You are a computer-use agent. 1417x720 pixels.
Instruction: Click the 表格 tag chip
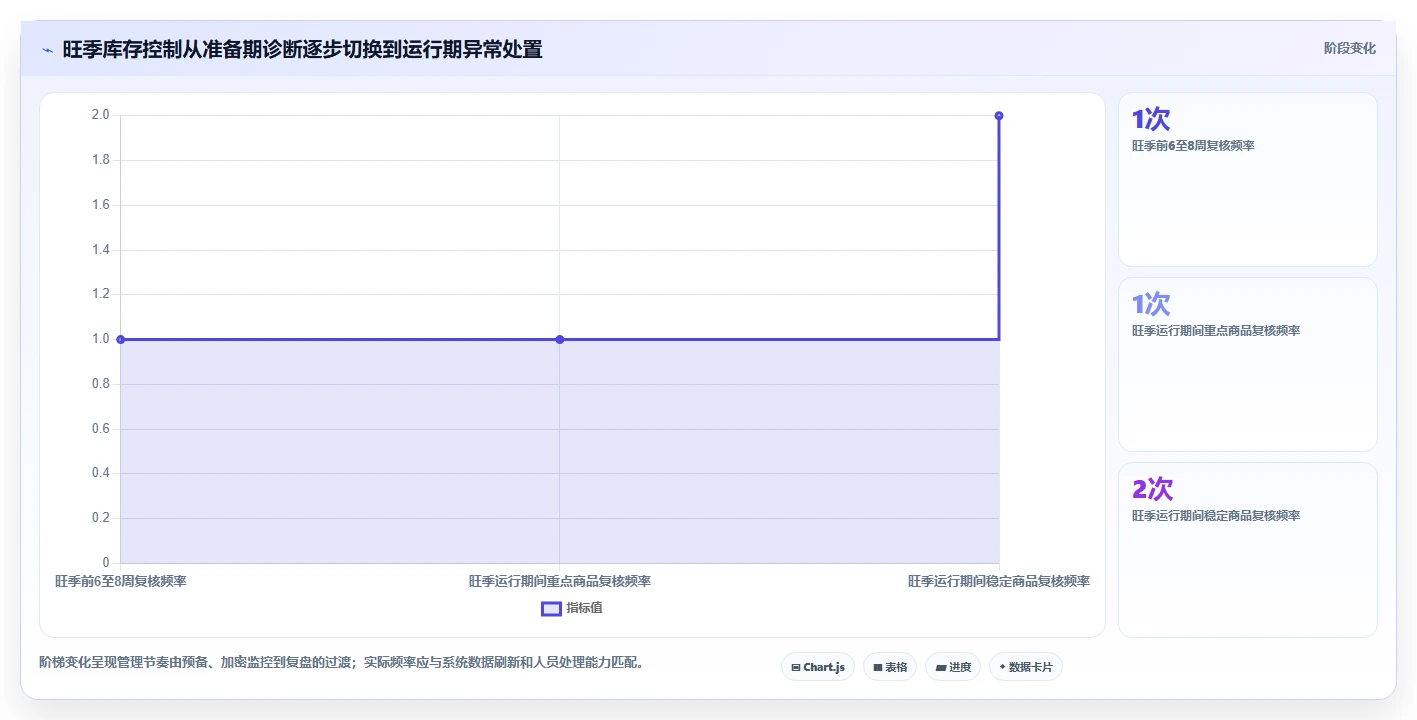890,667
